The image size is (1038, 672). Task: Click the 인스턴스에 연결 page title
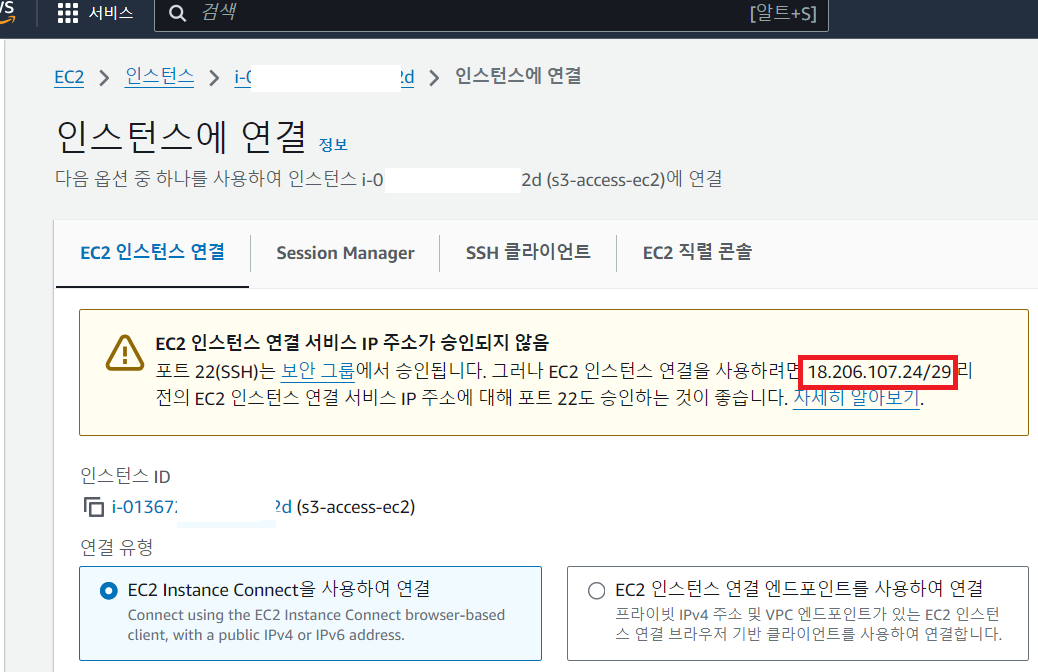pos(181,137)
